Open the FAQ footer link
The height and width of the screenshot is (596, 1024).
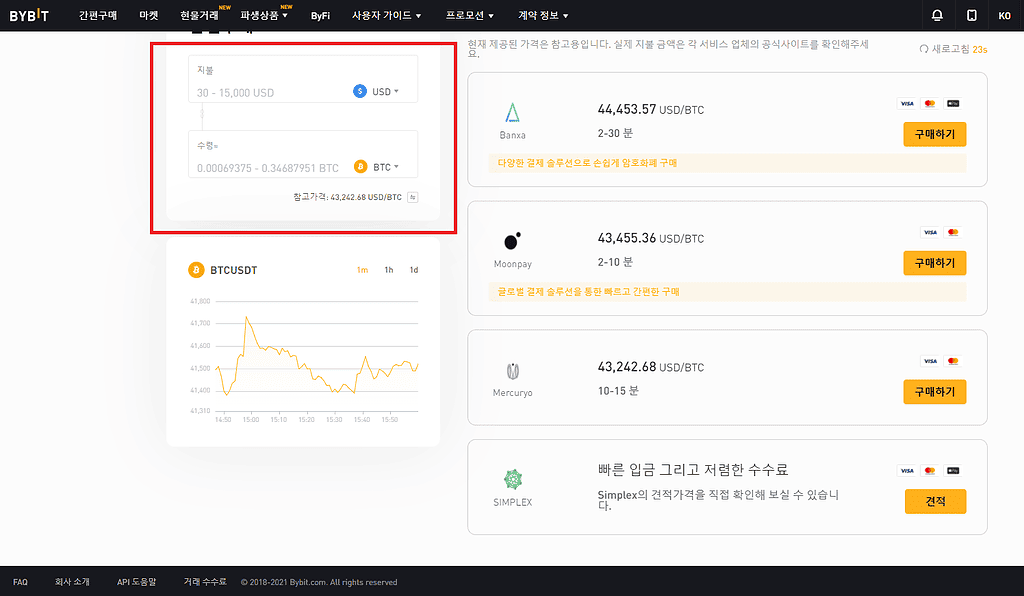[20, 582]
